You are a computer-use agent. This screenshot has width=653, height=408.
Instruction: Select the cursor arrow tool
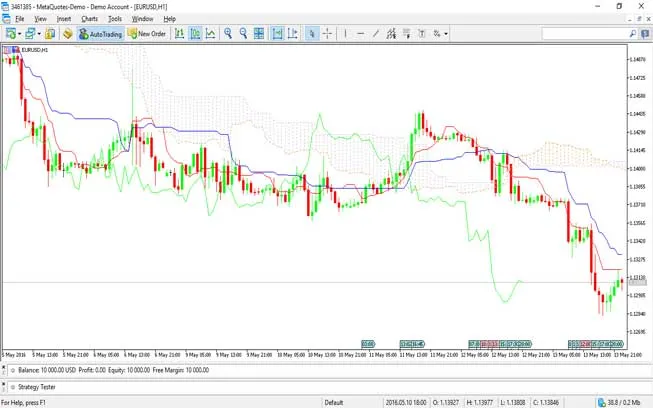(x=312, y=34)
